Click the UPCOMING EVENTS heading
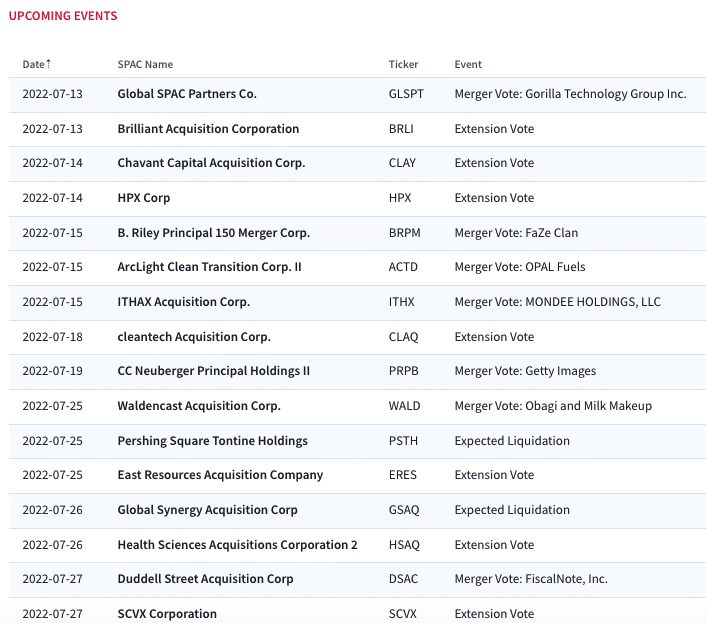Image resolution: width=706 pixels, height=623 pixels. pyautogui.click(x=63, y=16)
